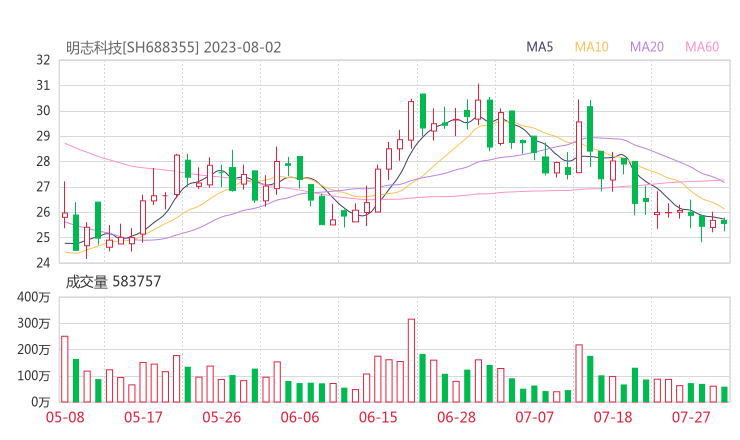The image size is (740, 440).
Task: Click the 07-07 date axis label
Action: click(534, 417)
